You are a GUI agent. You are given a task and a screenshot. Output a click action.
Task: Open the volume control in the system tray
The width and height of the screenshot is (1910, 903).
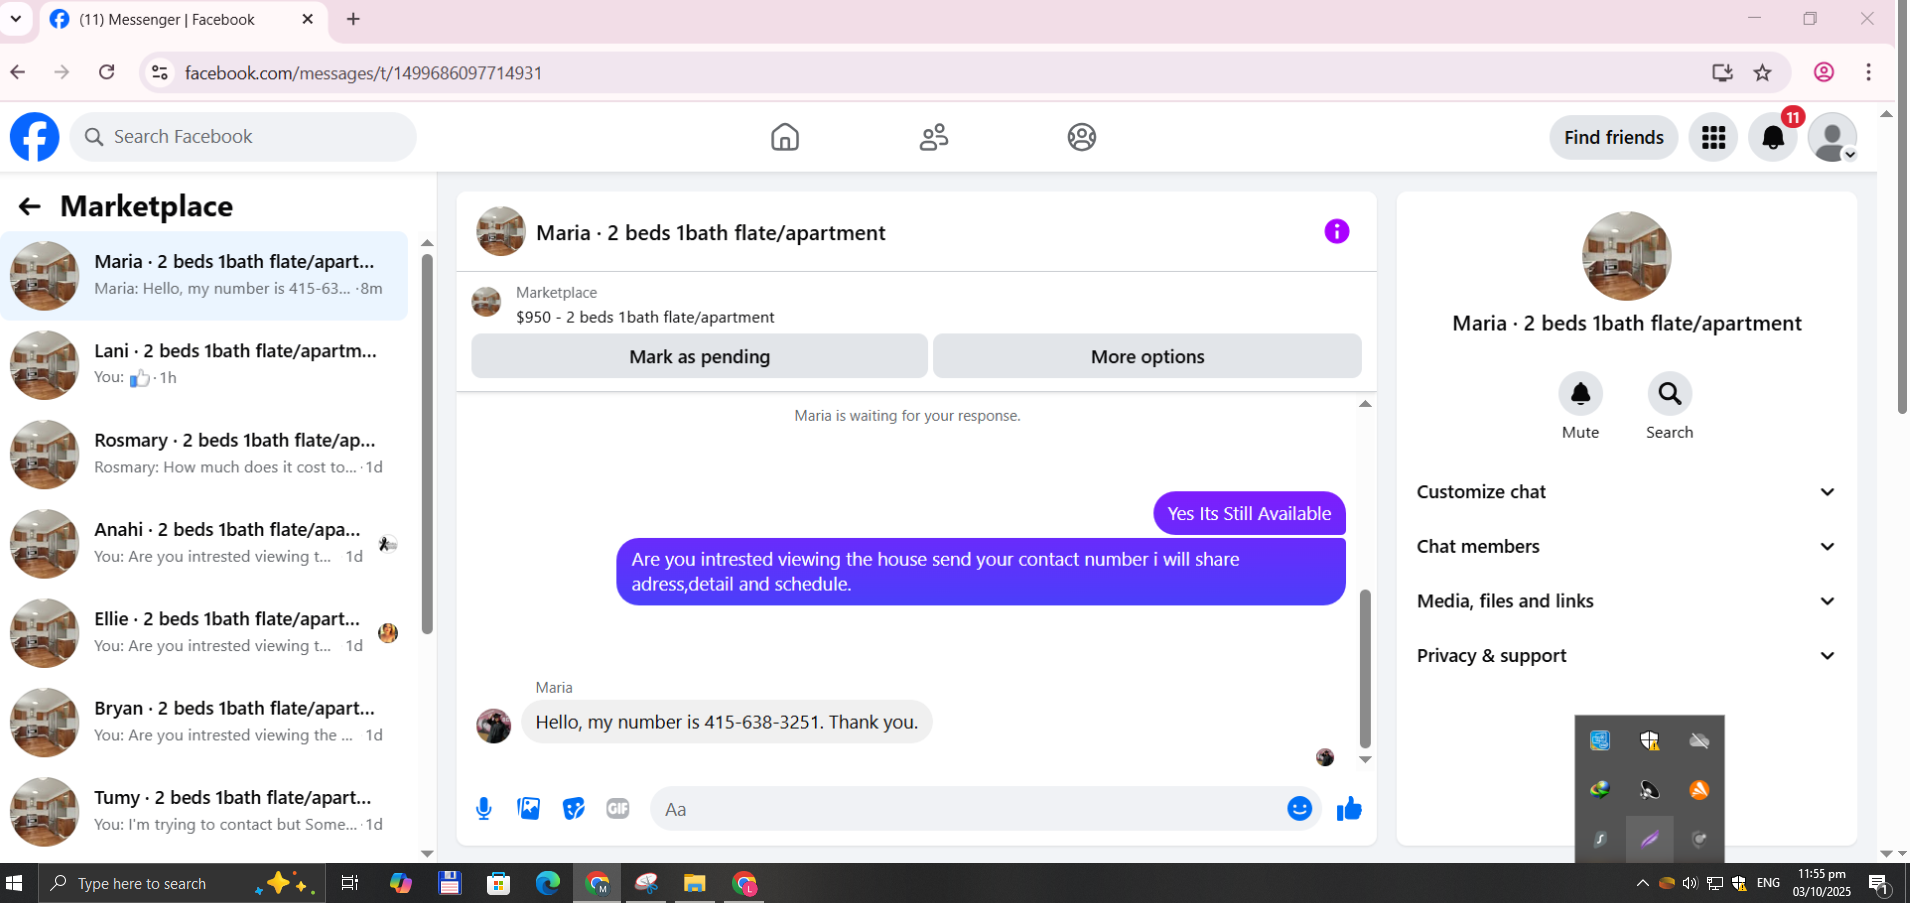[1689, 883]
